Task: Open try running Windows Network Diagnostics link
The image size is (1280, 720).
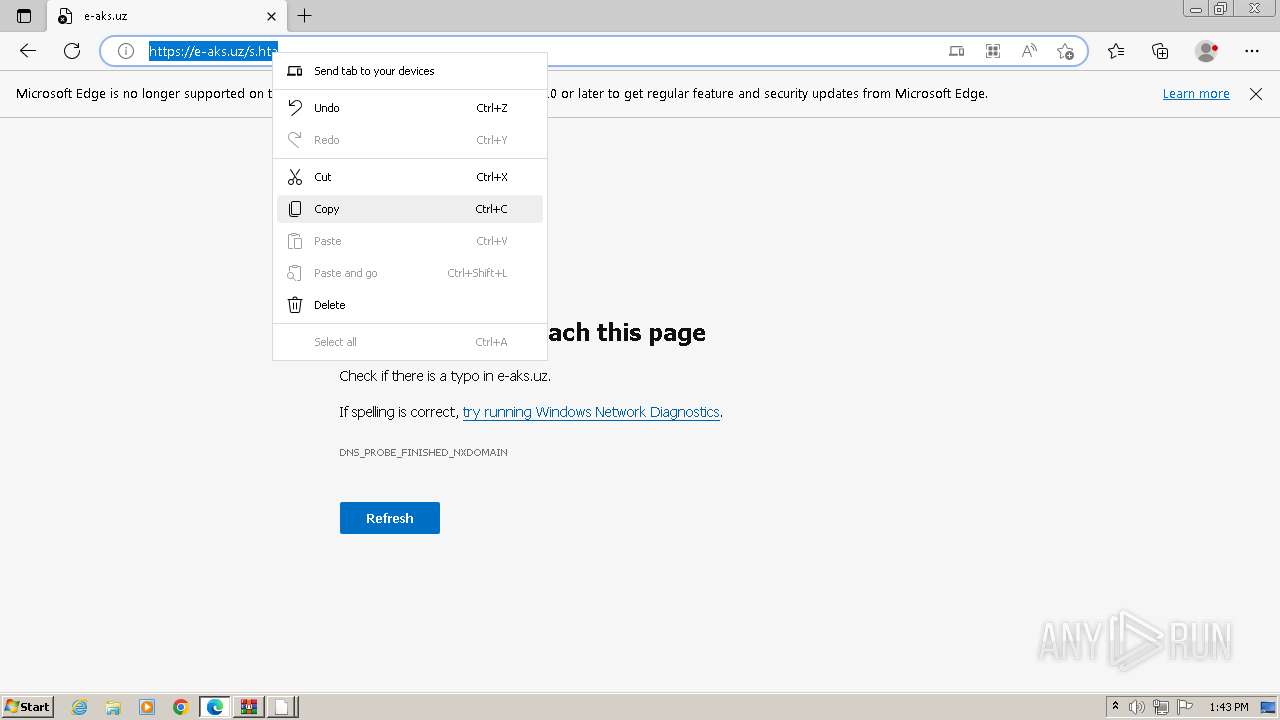Action: pos(591,412)
